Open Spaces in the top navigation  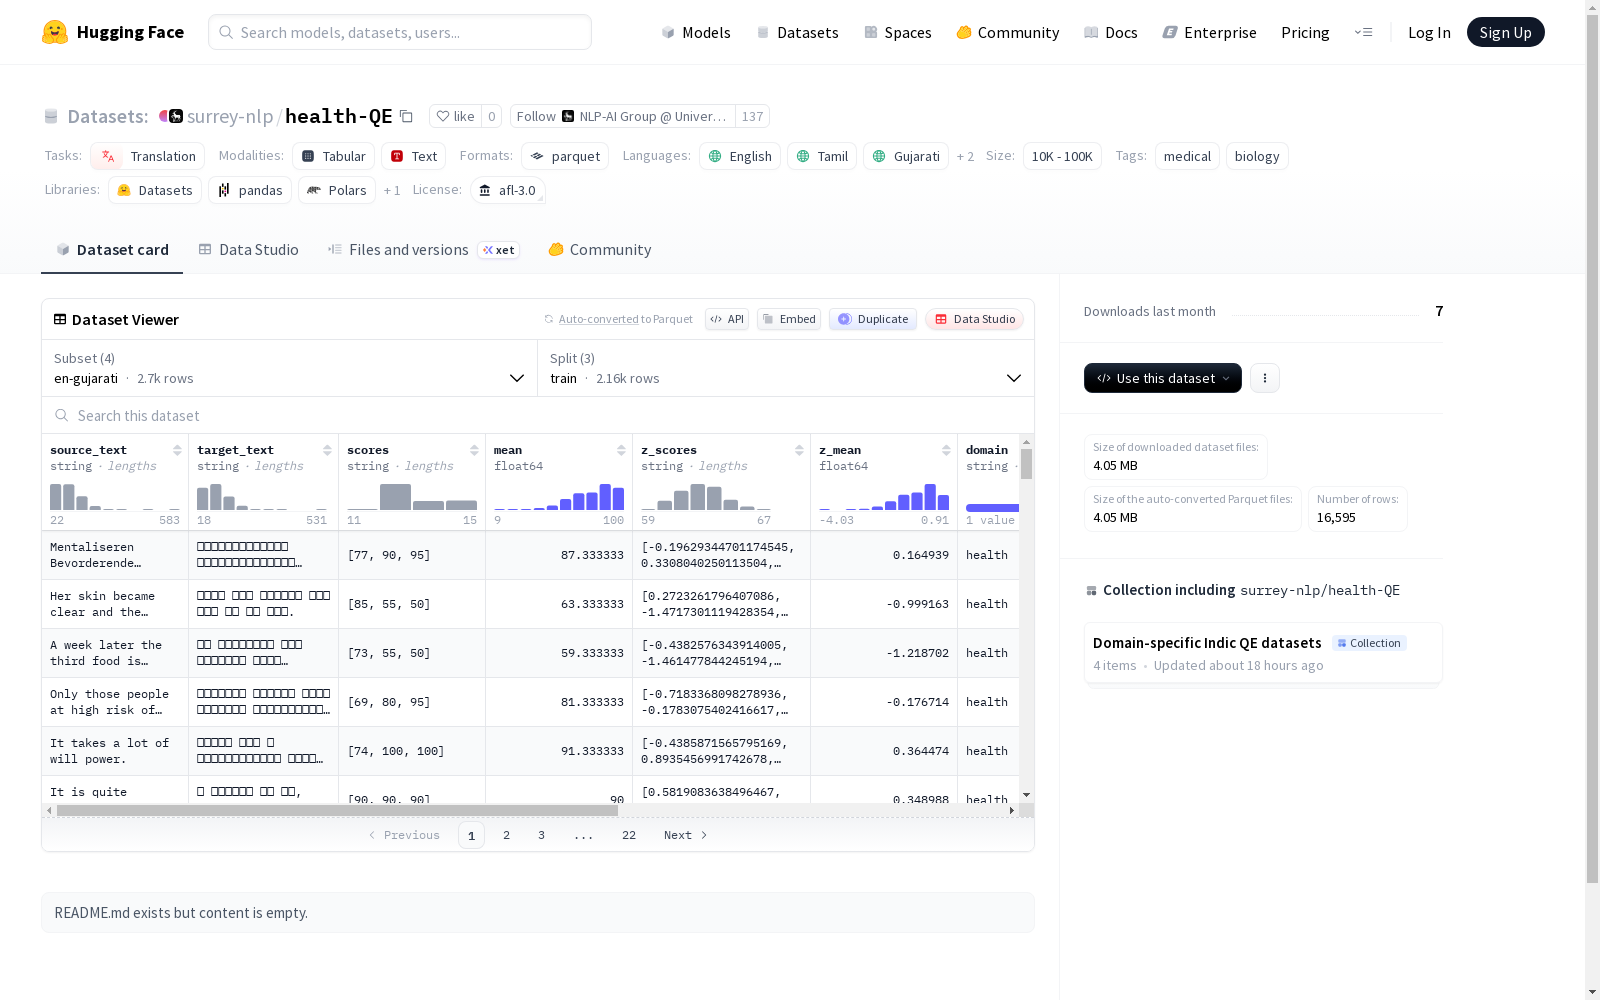tap(898, 32)
